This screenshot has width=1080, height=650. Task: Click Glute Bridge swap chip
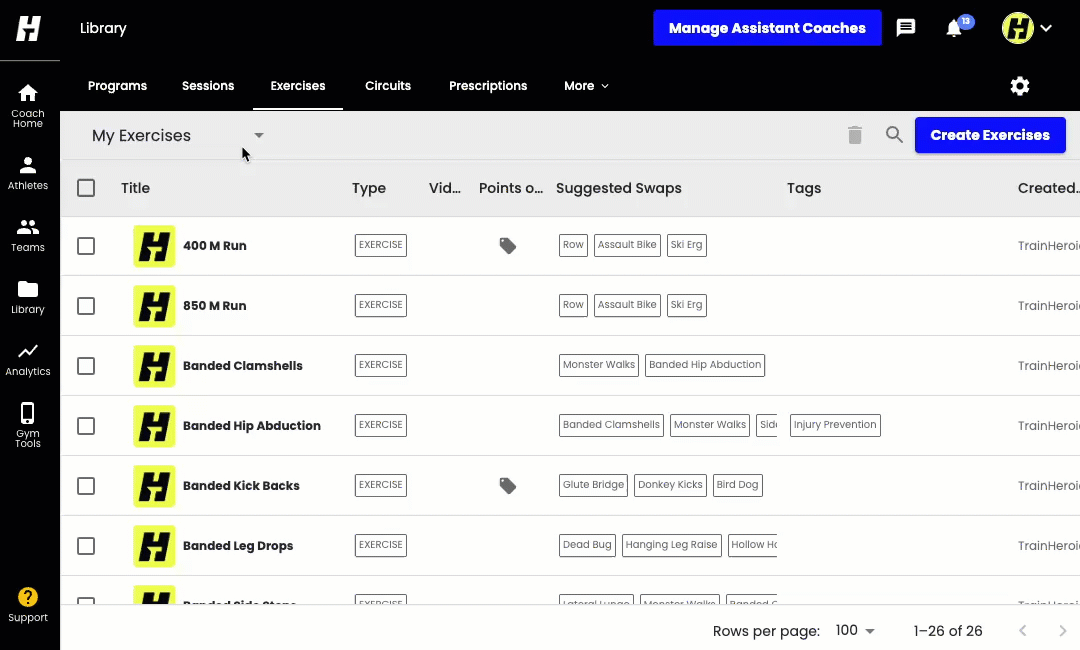coord(593,485)
